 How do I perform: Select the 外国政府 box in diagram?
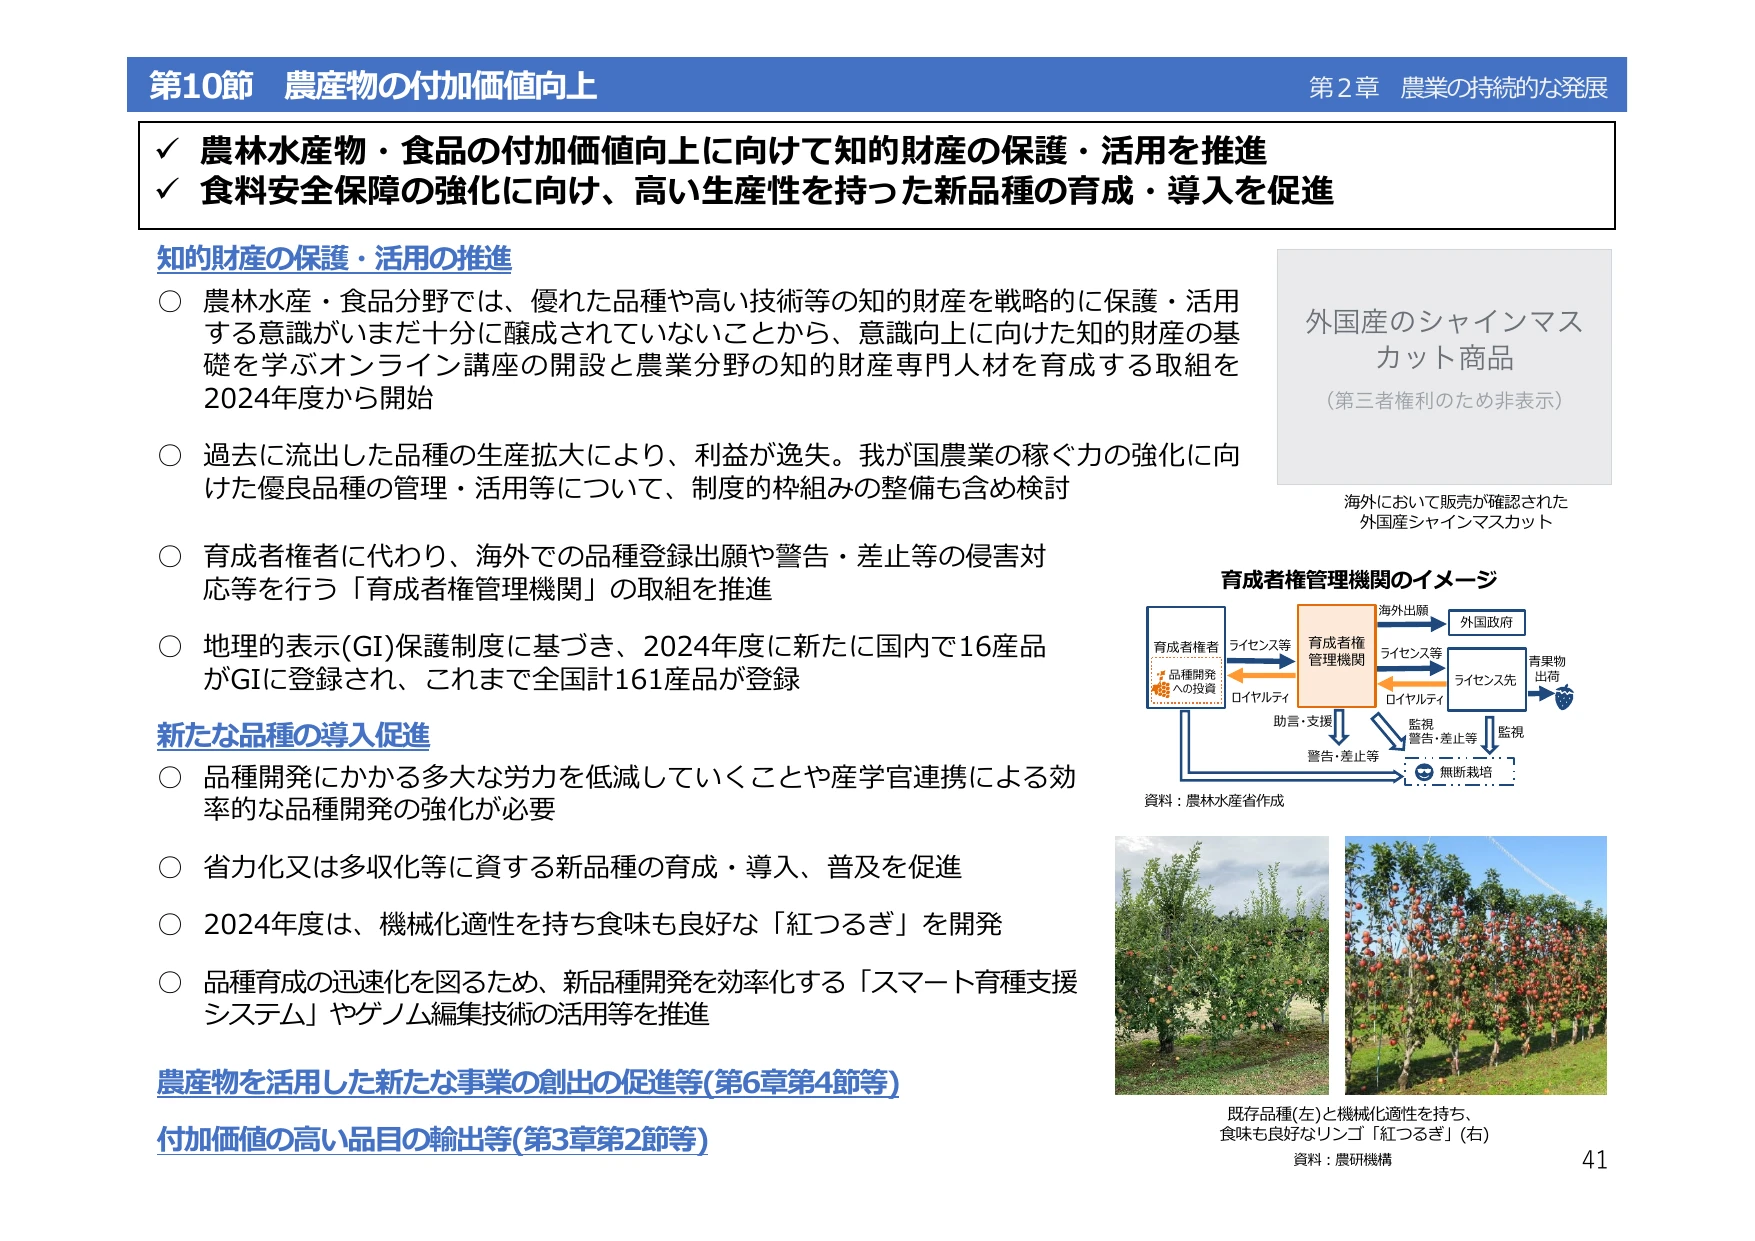(x=1487, y=622)
